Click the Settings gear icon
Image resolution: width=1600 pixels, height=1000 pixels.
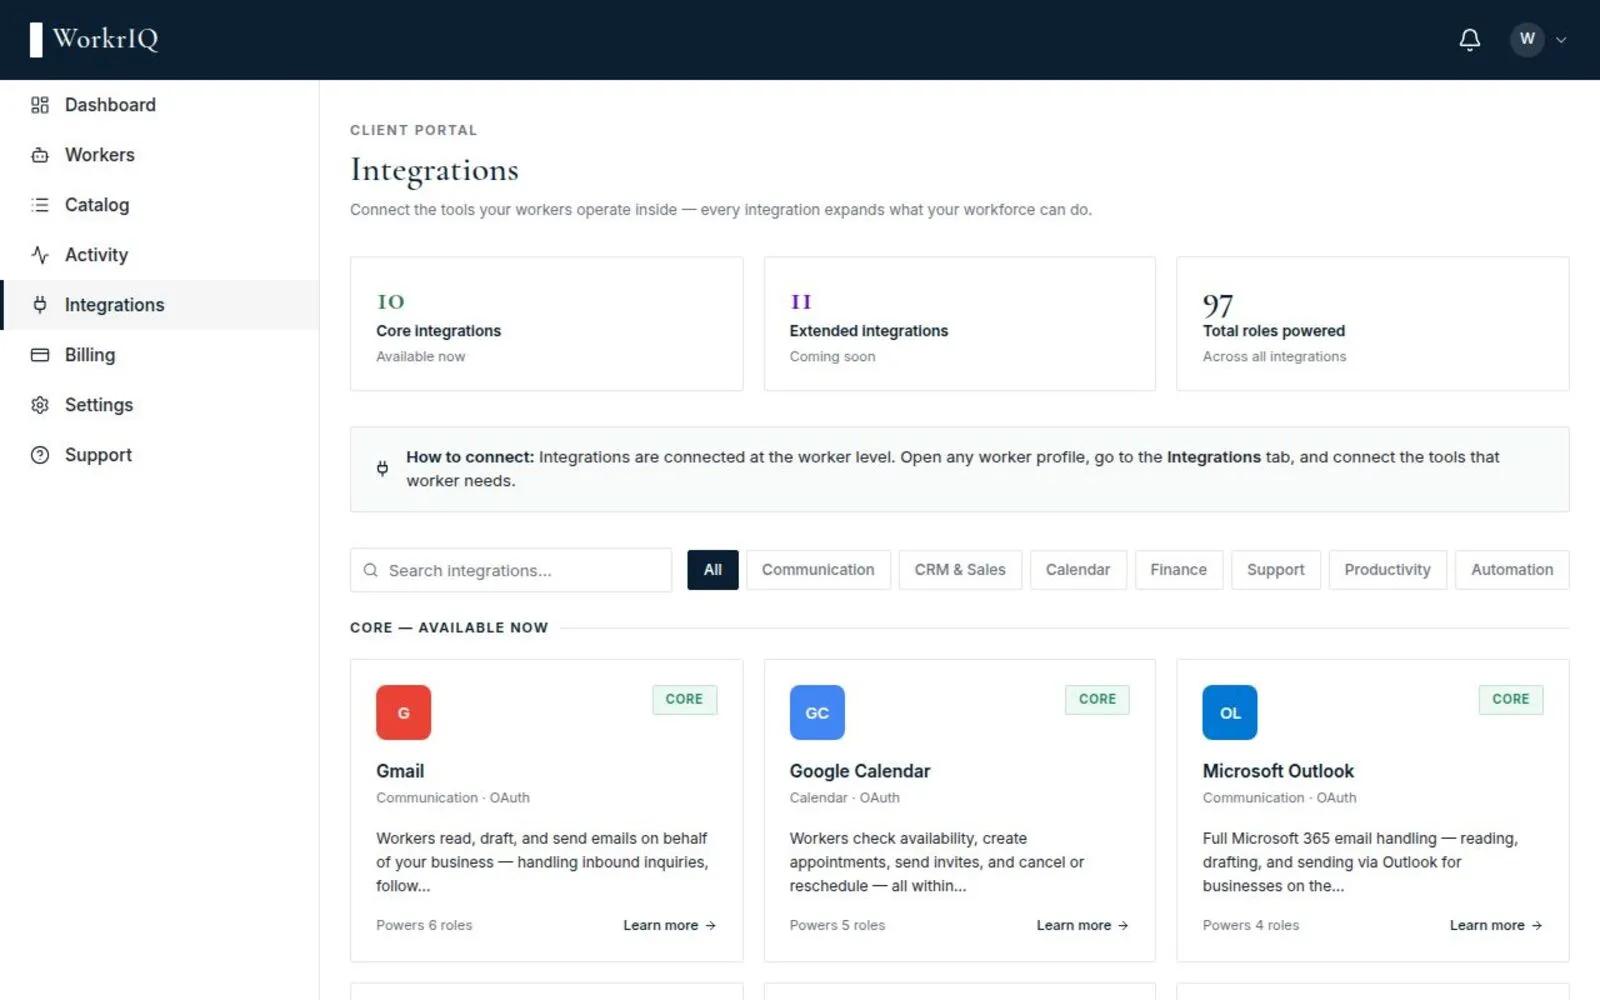(40, 405)
